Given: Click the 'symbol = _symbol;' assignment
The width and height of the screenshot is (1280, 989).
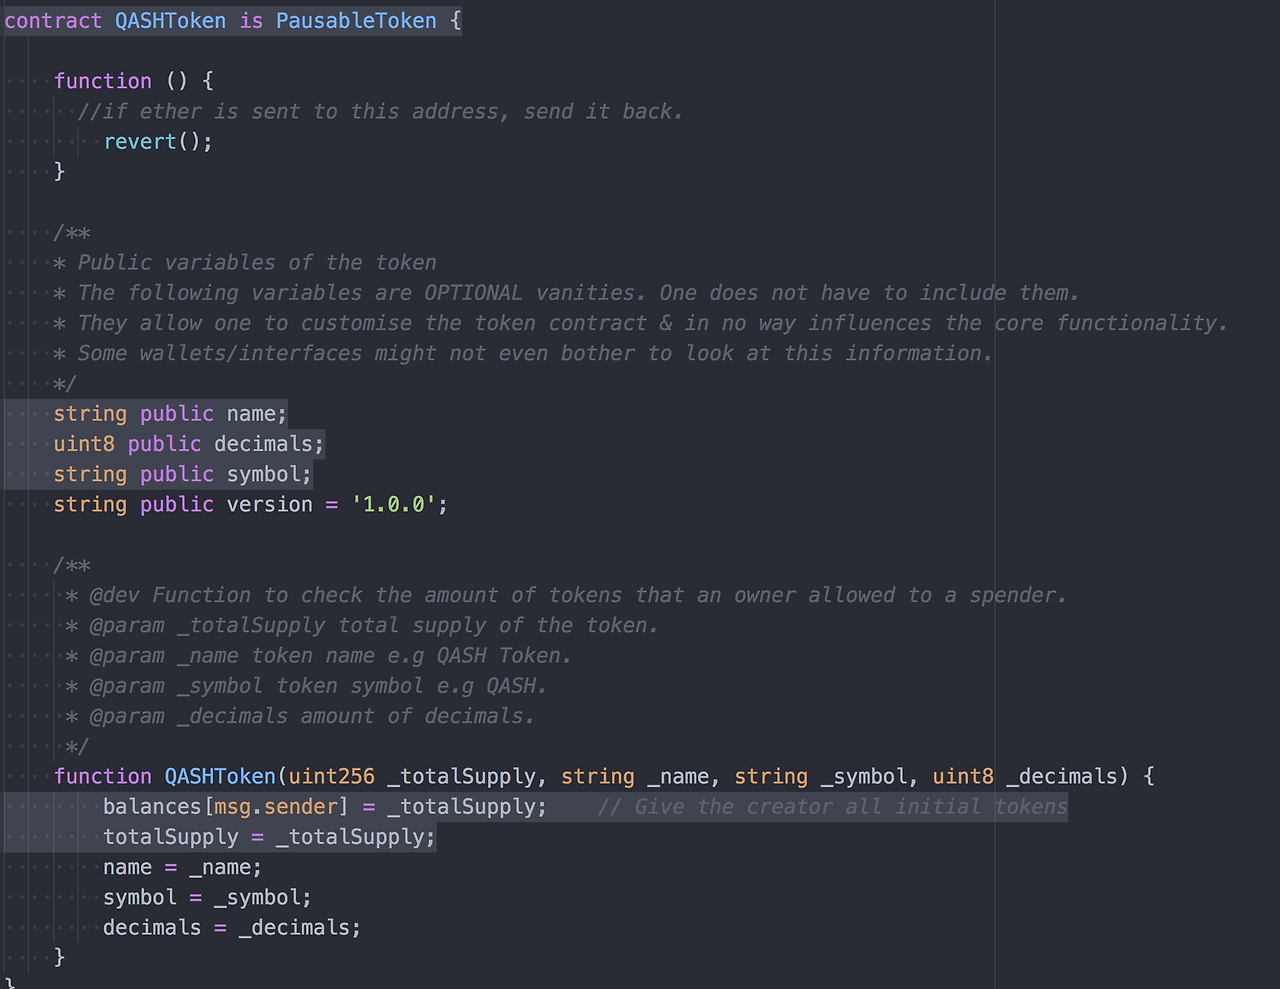Looking at the screenshot, I should pos(207,897).
